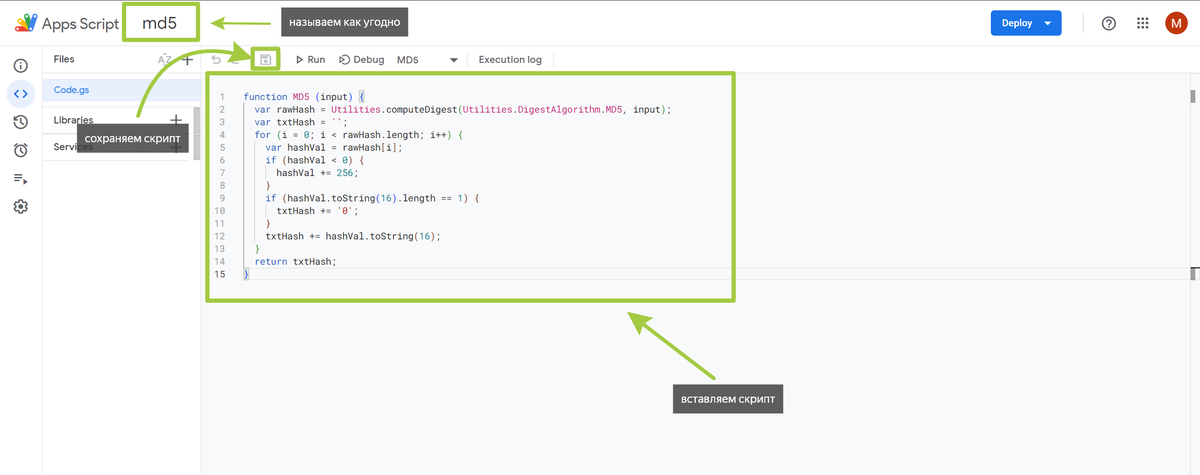Viewport: 1200px width, 475px height.
Task: Open the user account avatar M
Action: [1176, 23]
